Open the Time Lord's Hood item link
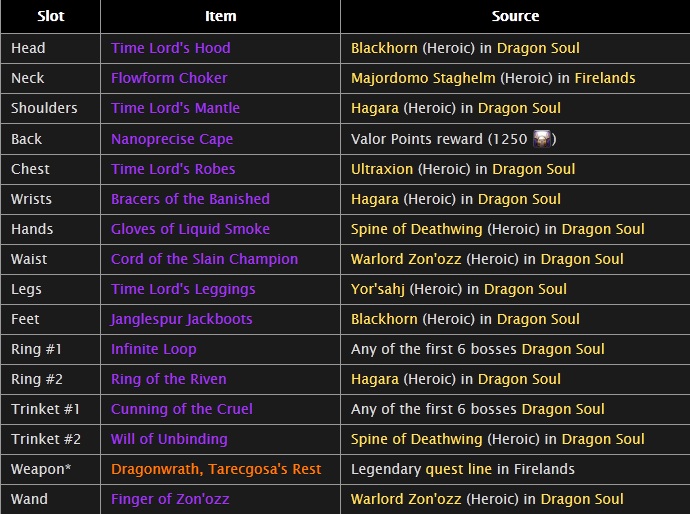 [x=171, y=48]
